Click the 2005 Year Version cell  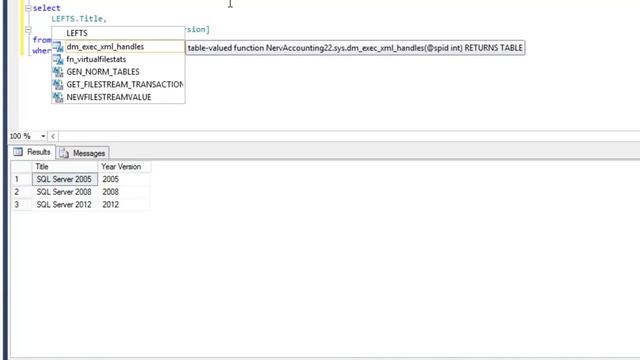124,179
